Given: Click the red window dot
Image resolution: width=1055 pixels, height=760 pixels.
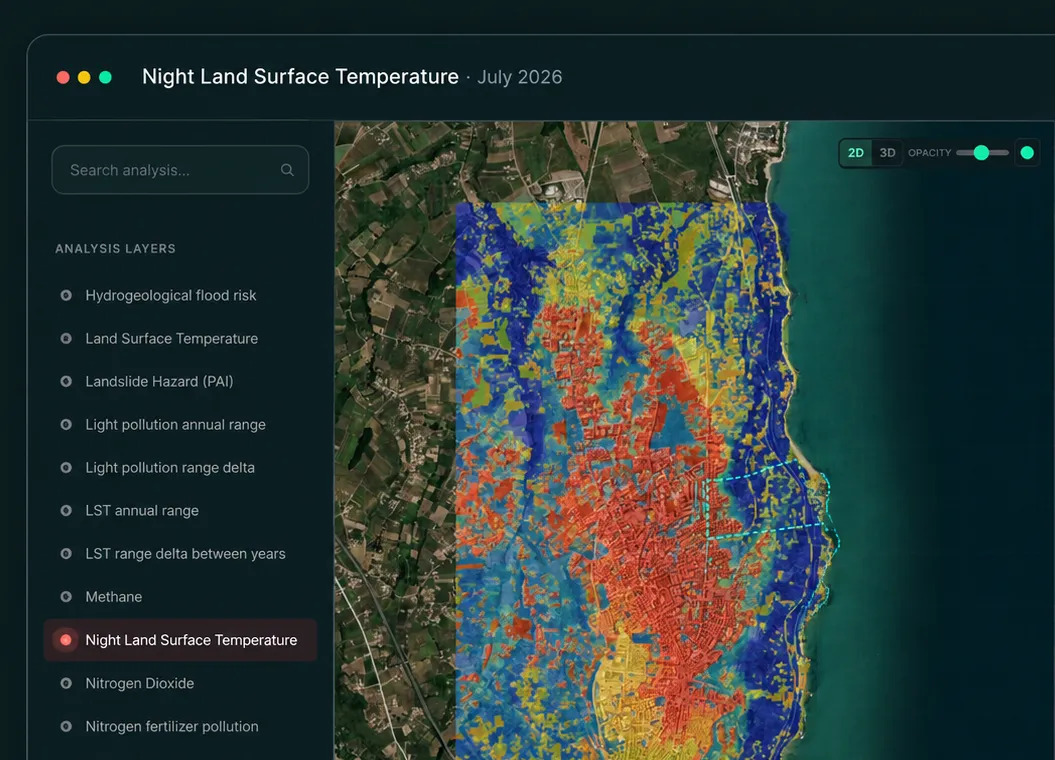Looking at the screenshot, I should tap(63, 77).
